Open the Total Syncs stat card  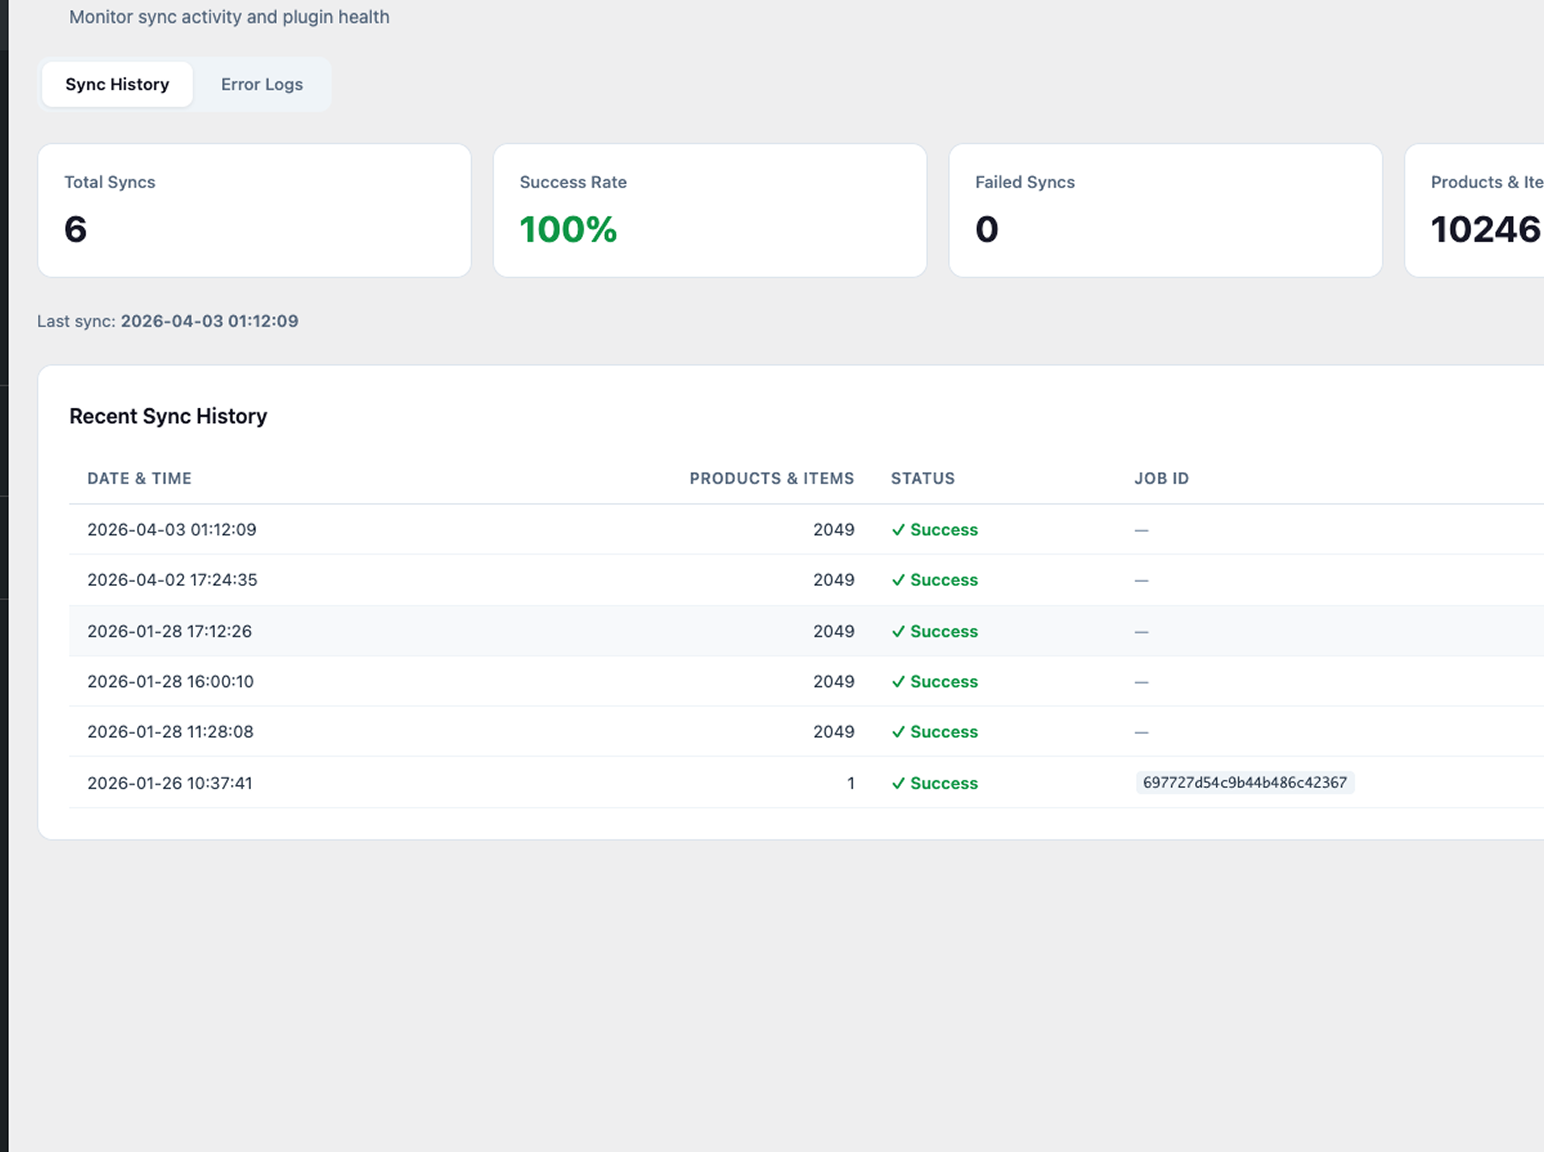coord(253,210)
